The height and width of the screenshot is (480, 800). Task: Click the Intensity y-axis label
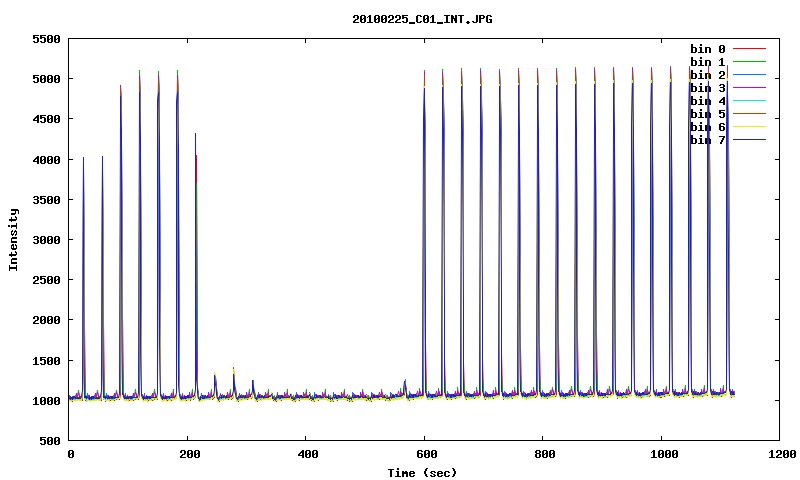click(13, 239)
